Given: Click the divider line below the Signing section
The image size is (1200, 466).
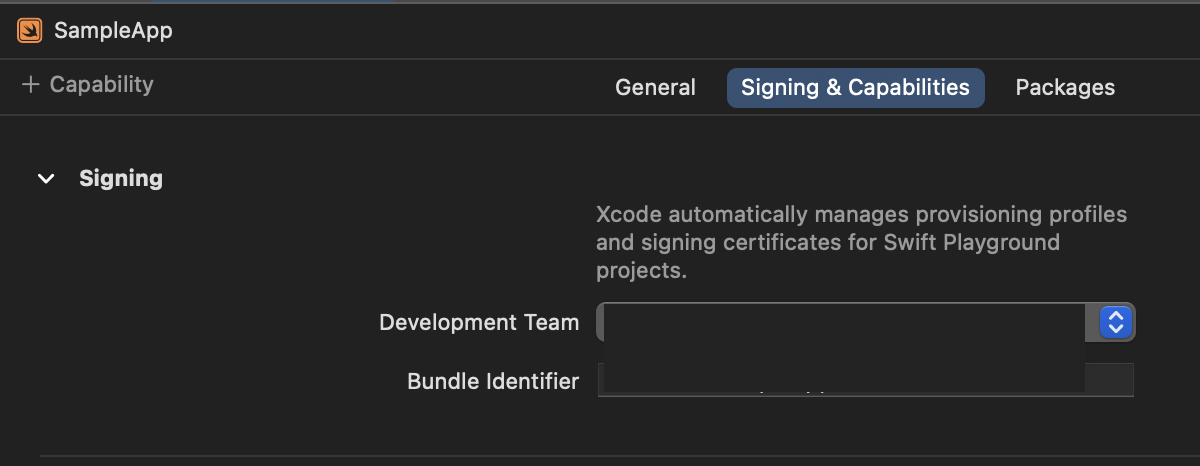Looking at the screenshot, I should click(x=620, y=456).
